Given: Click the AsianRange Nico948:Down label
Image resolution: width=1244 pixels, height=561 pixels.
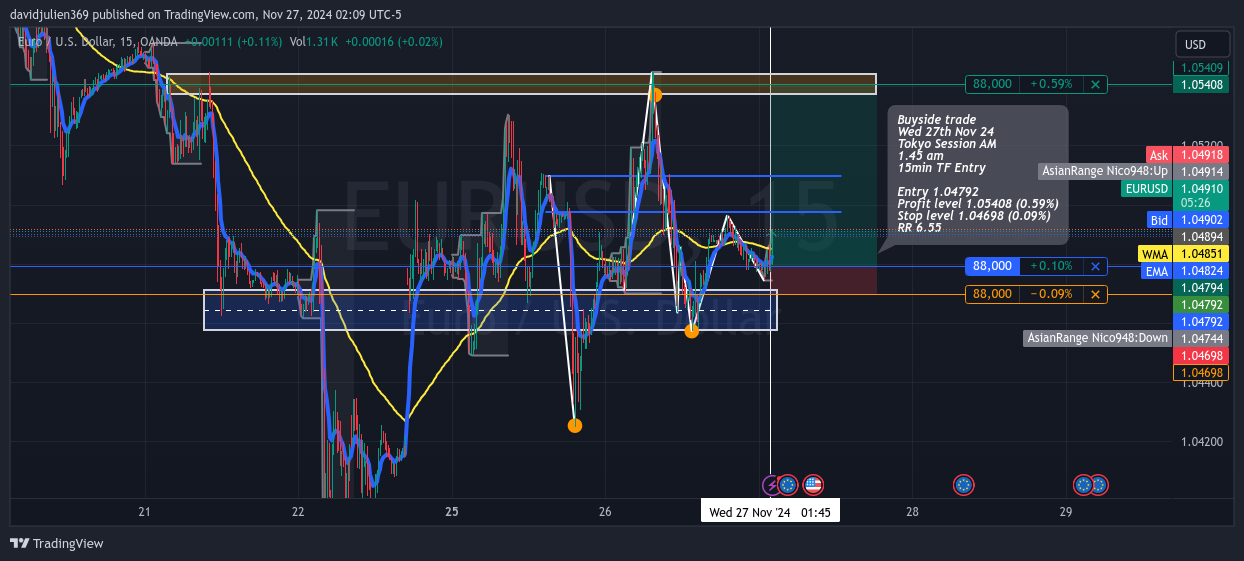Looking at the screenshot, I should 1098,338.
